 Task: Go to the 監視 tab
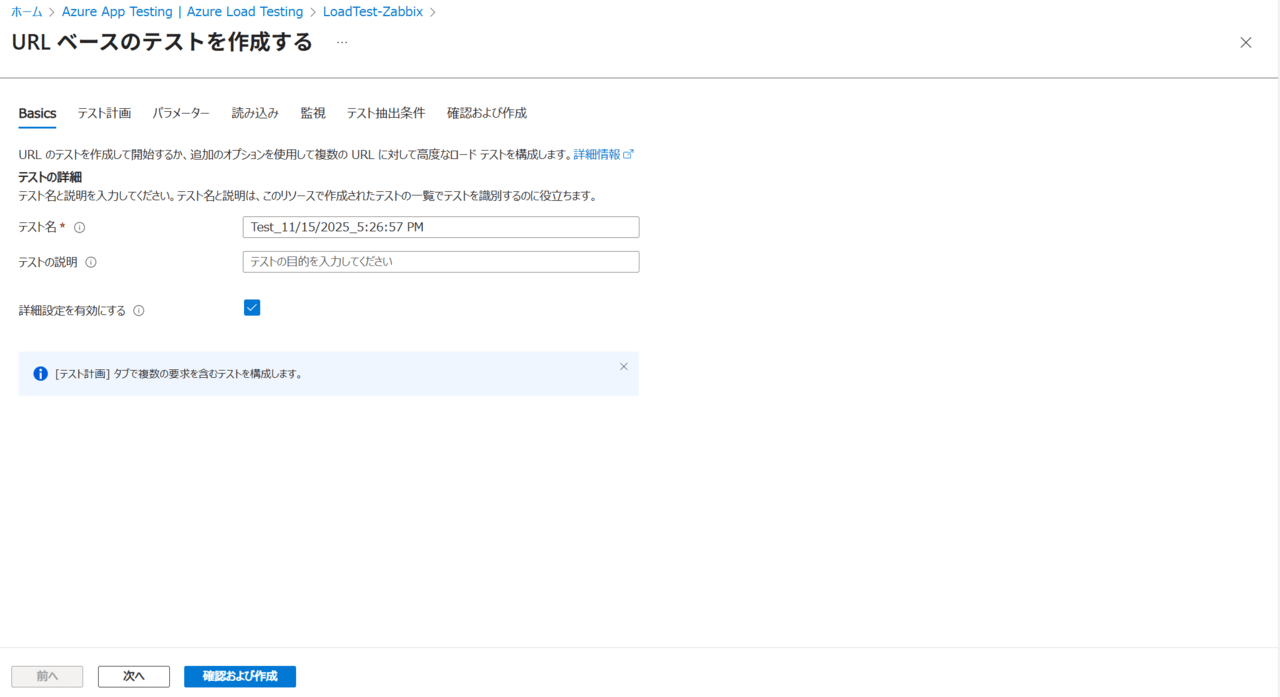pos(313,114)
